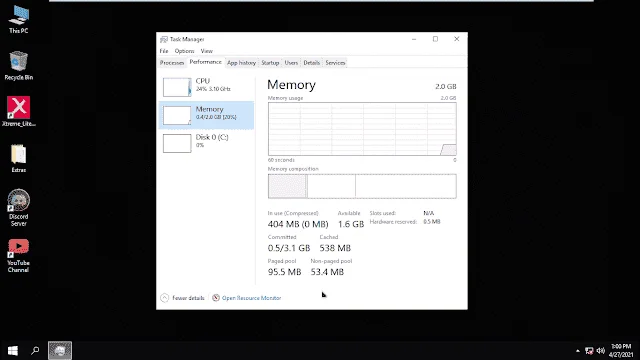
Task: Open the View menu
Action: coord(207,51)
